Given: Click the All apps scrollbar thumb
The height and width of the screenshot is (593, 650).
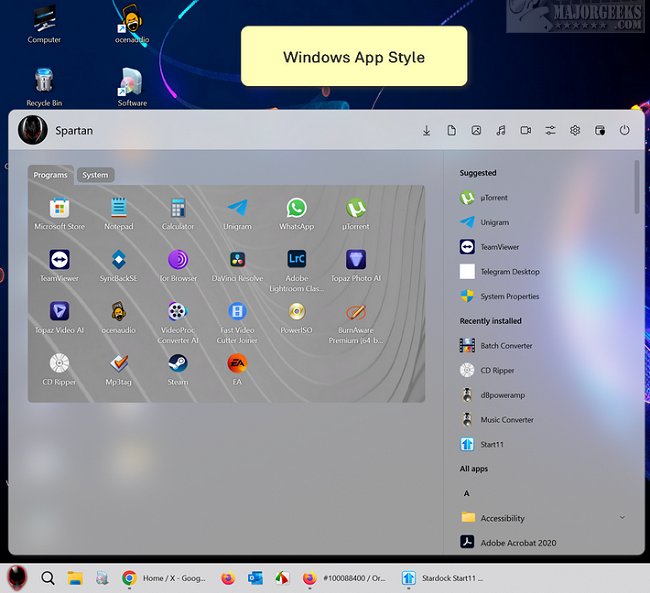Looking at the screenshot, I should click(636, 187).
